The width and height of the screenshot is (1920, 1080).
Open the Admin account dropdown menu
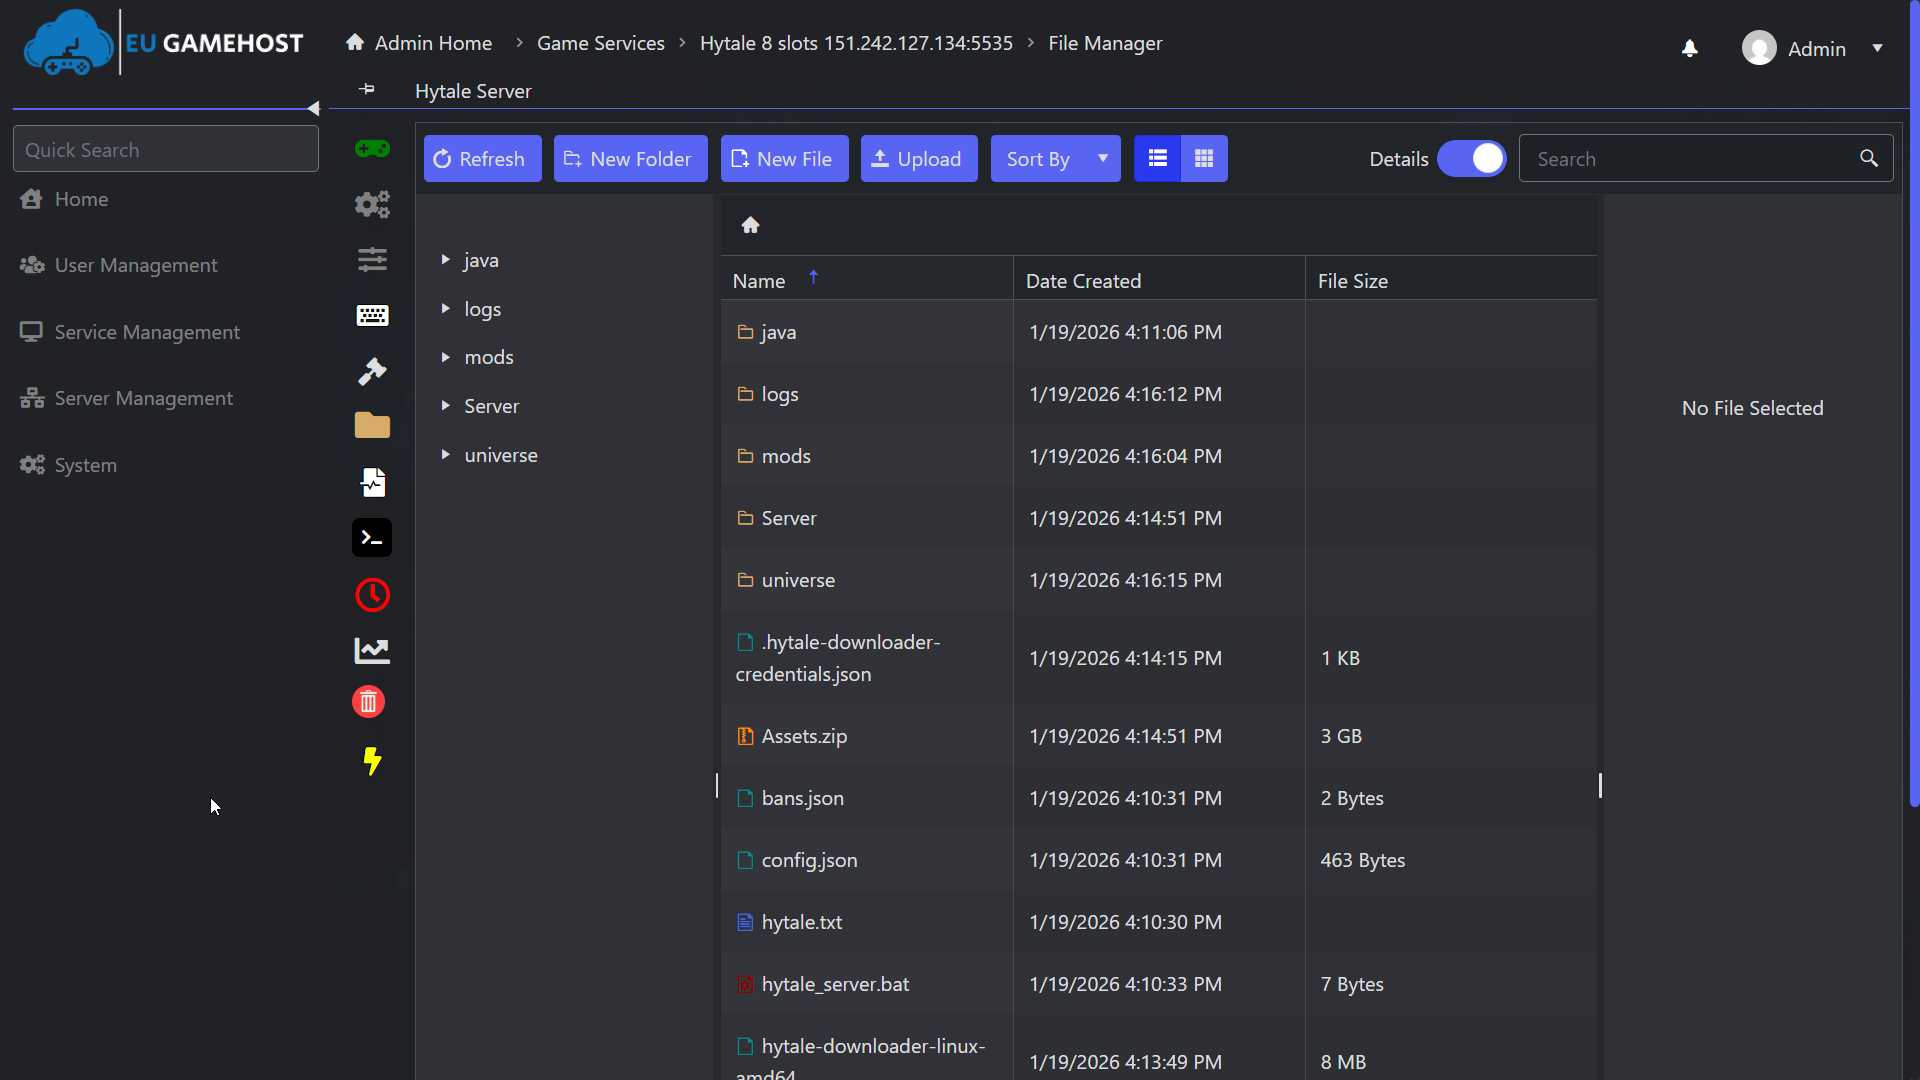coord(1813,48)
